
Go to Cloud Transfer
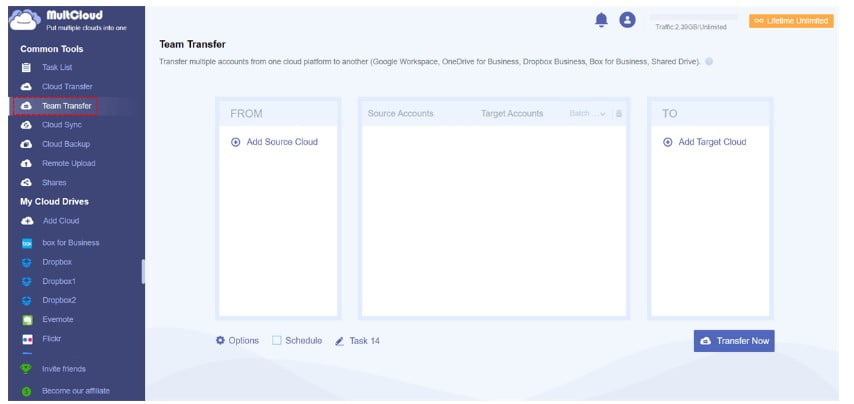click(x=67, y=87)
